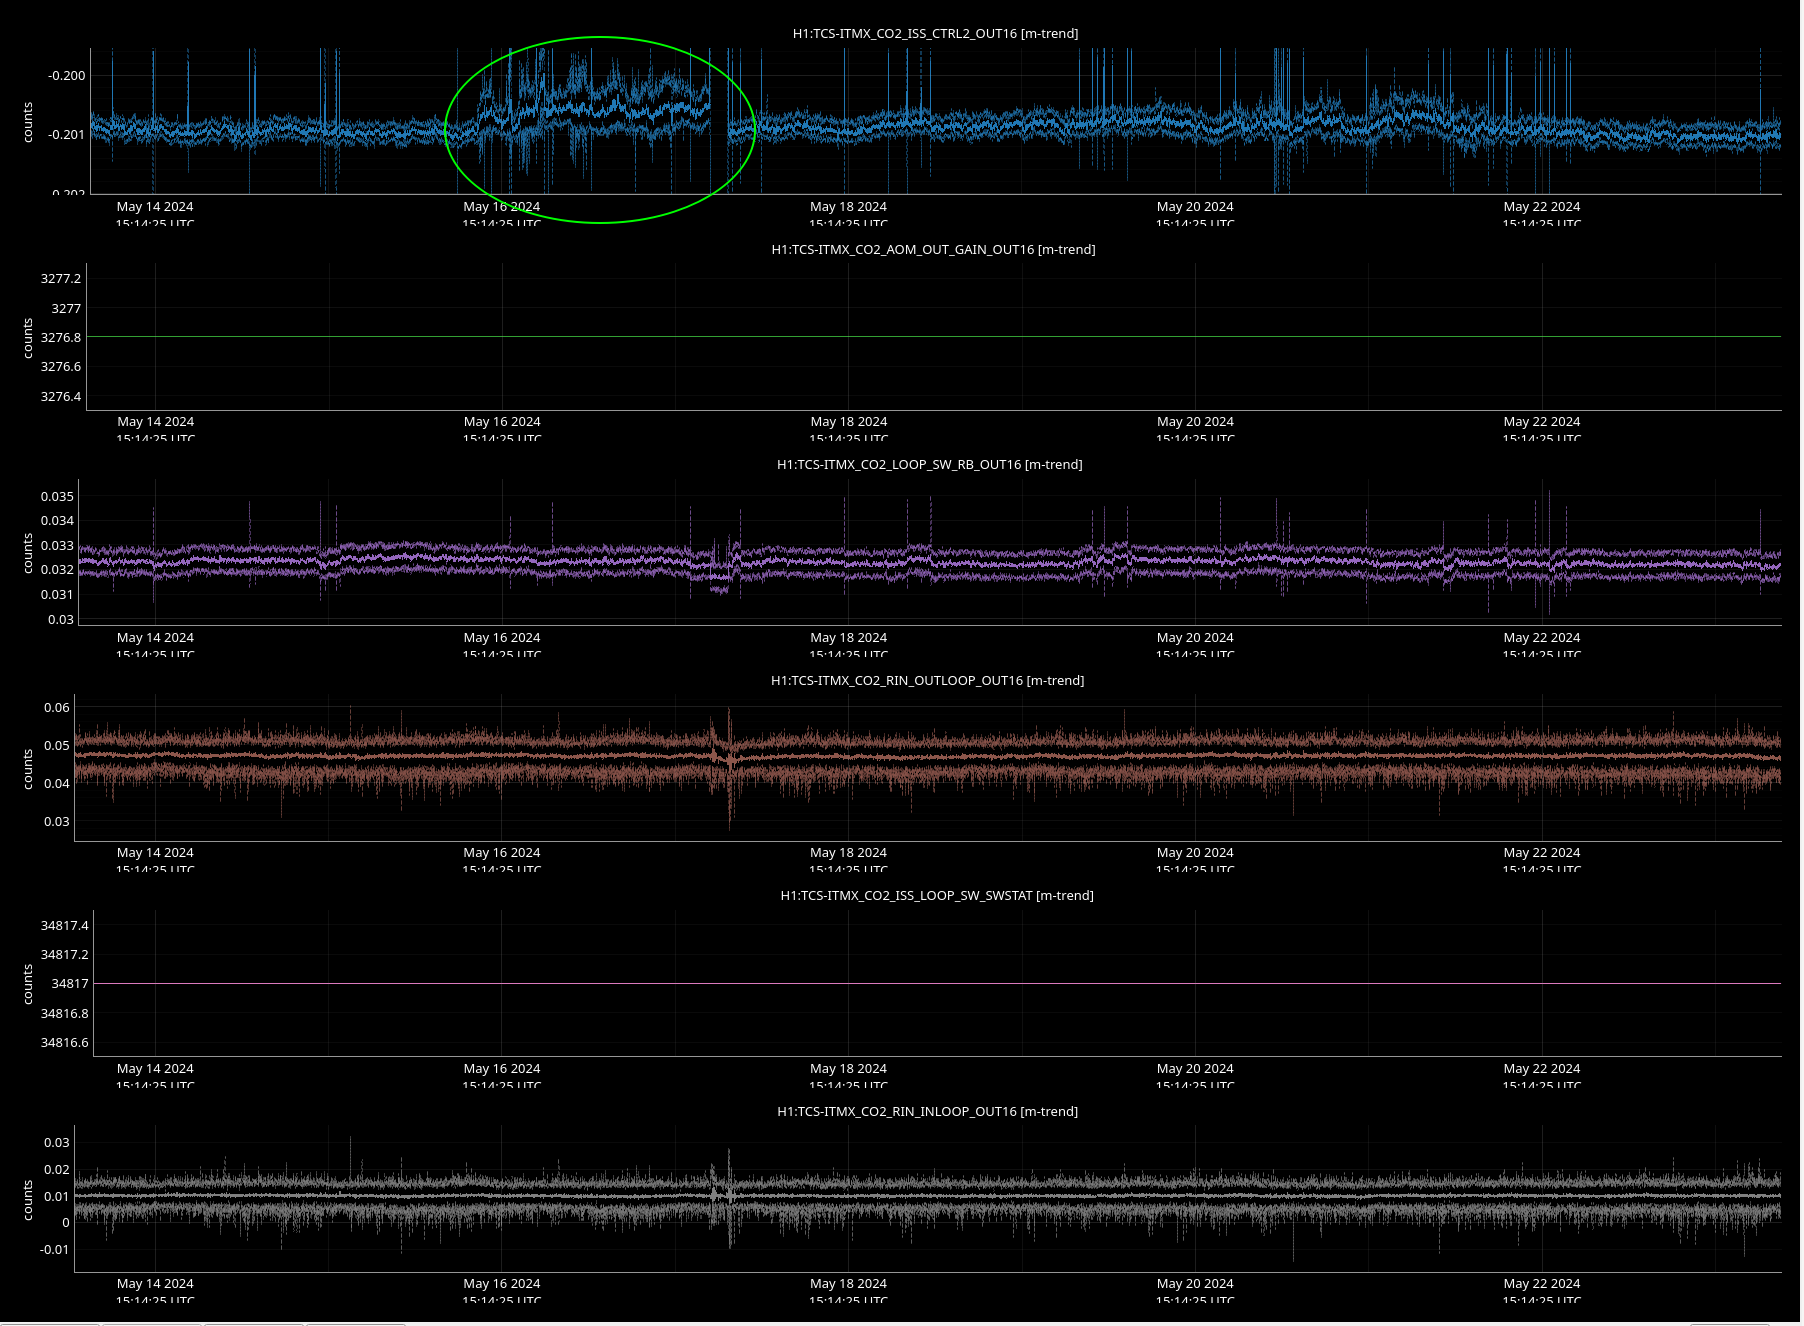Select the H1:TCS-ITMX_CO2_RIN_OUTLOOP_OUT16 chart title

click(x=927, y=681)
